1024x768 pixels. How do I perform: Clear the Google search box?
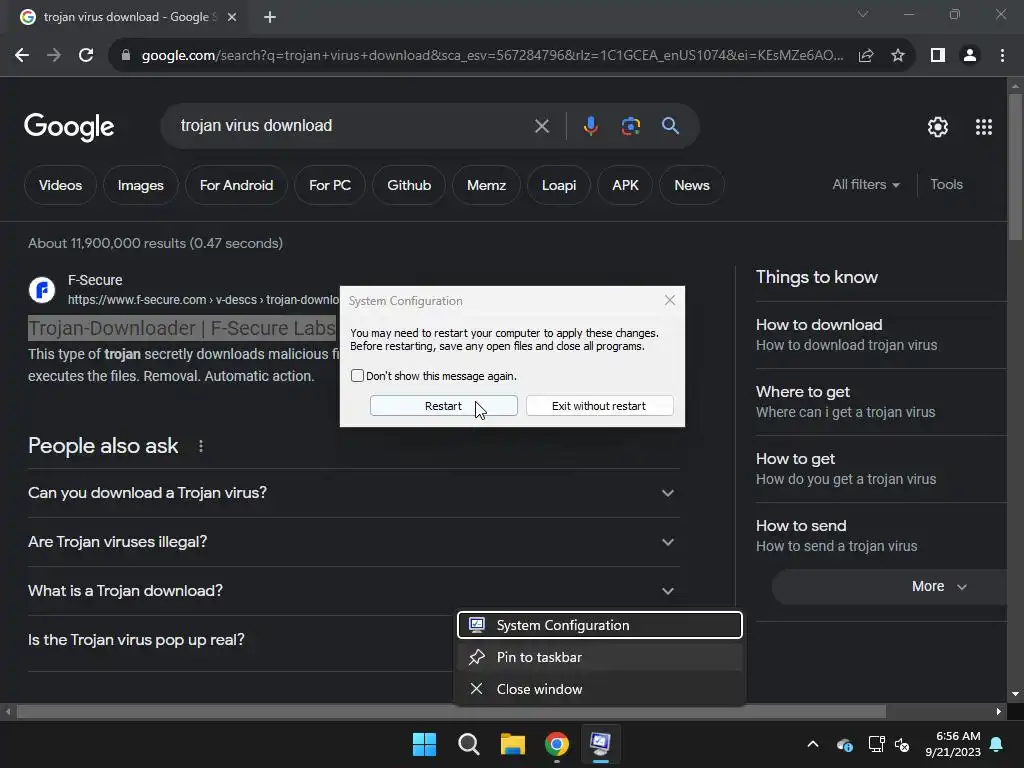pyautogui.click(x=541, y=126)
